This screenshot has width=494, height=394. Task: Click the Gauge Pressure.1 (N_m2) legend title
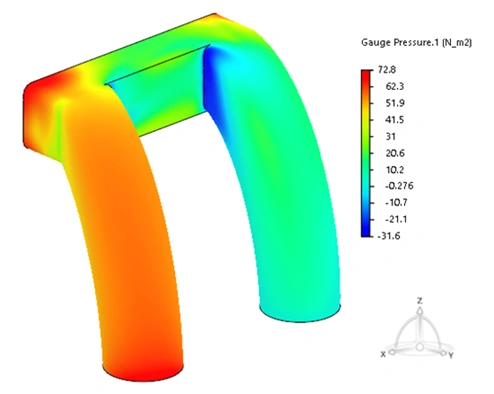(x=416, y=43)
